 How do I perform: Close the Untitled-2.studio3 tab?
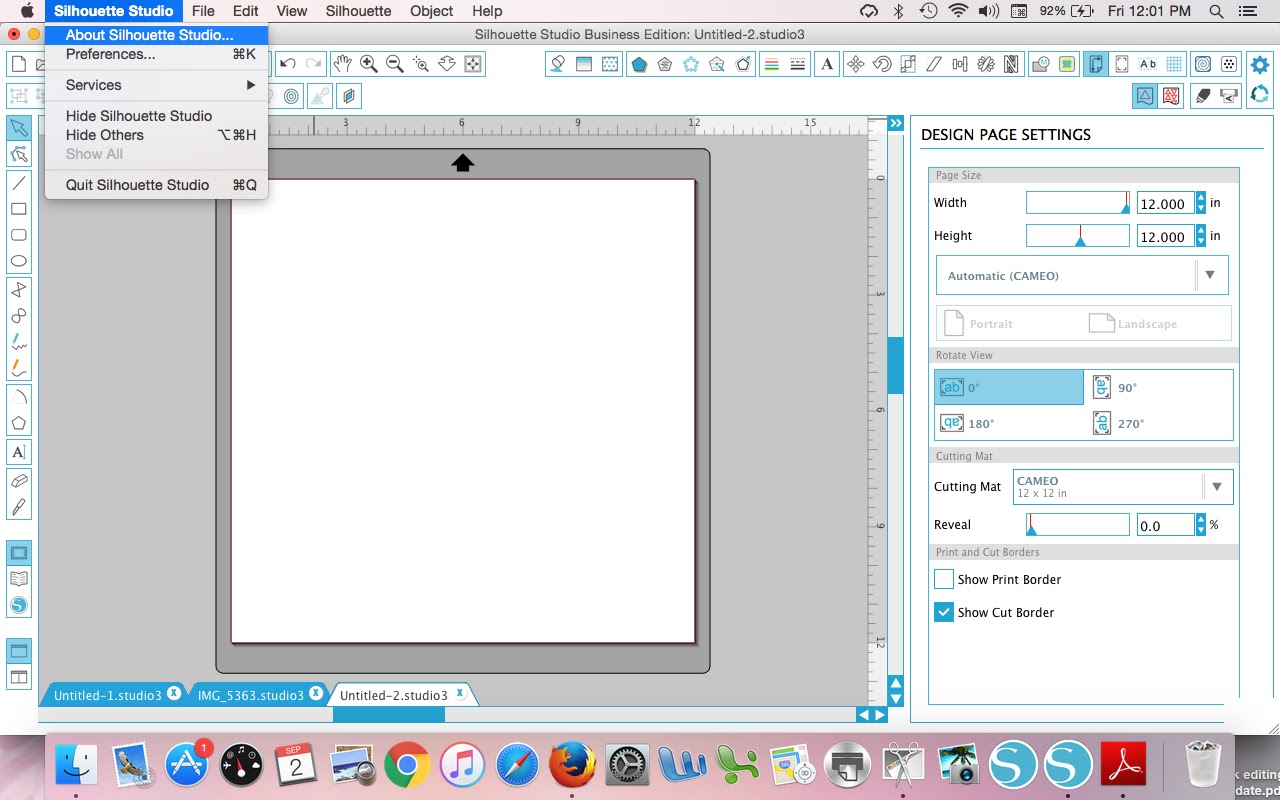pos(460,693)
